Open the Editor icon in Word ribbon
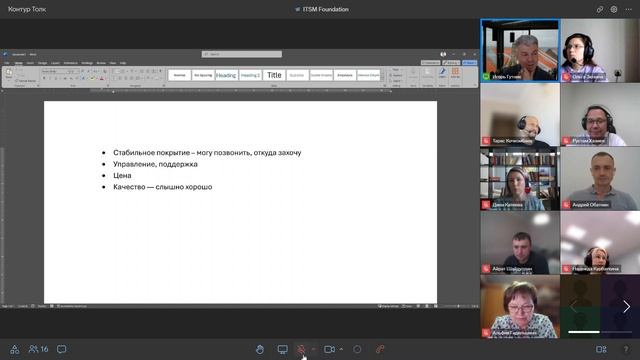 [x=442, y=73]
